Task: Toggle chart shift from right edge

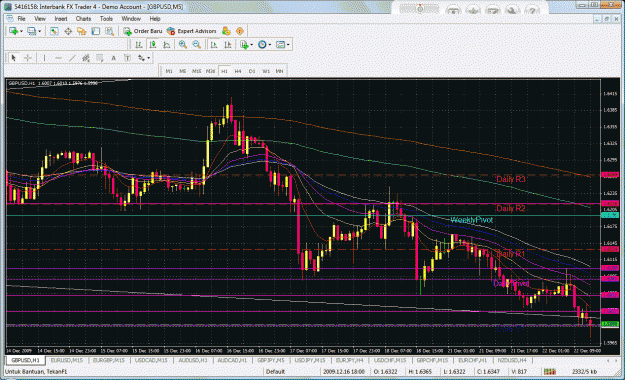Action: [228, 45]
